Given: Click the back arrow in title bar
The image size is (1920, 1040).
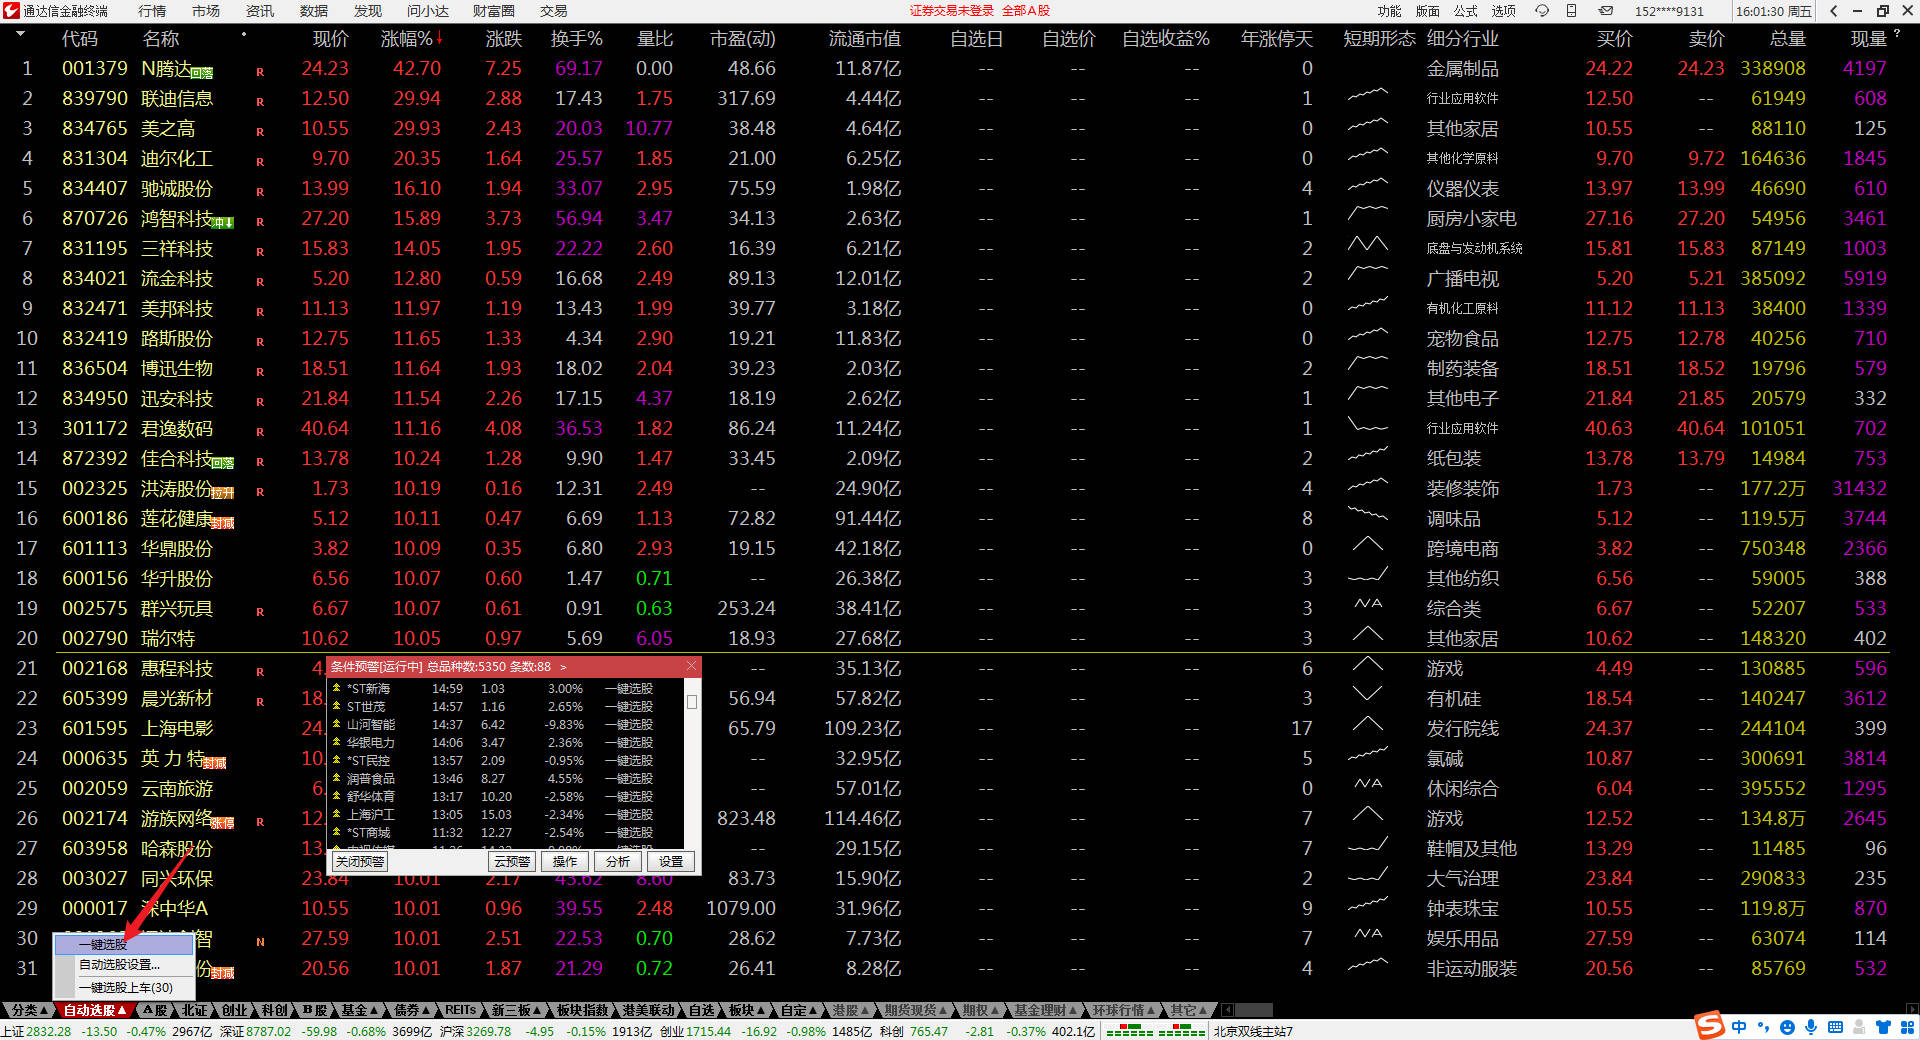Looking at the screenshot, I should click(x=1833, y=11).
